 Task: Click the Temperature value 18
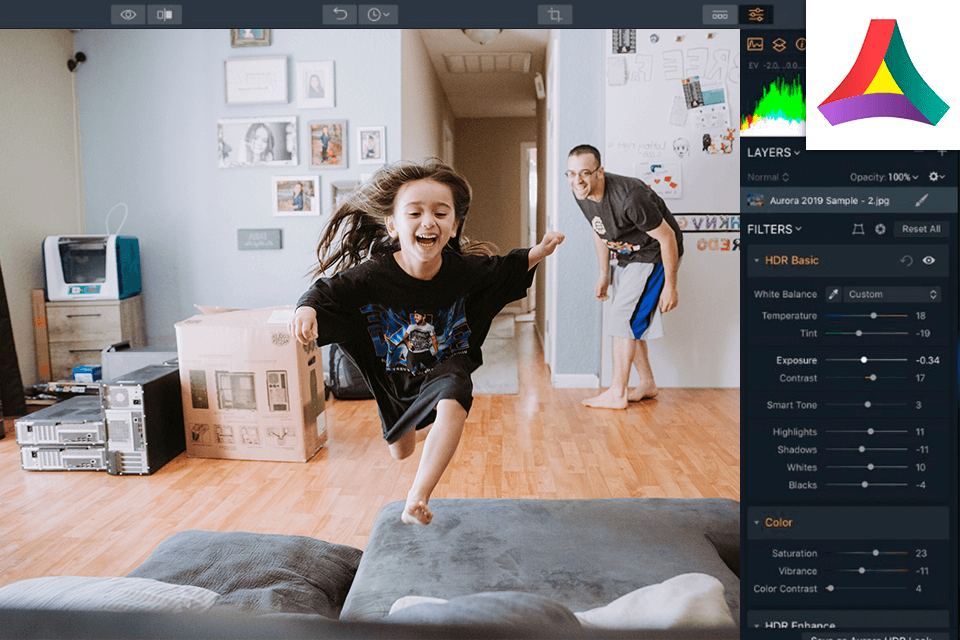pyautogui.click(x=920, y=315)
